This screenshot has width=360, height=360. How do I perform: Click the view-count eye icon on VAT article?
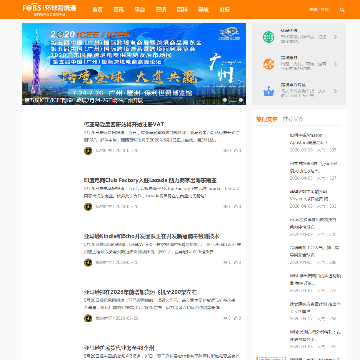(x=225, y=151)
